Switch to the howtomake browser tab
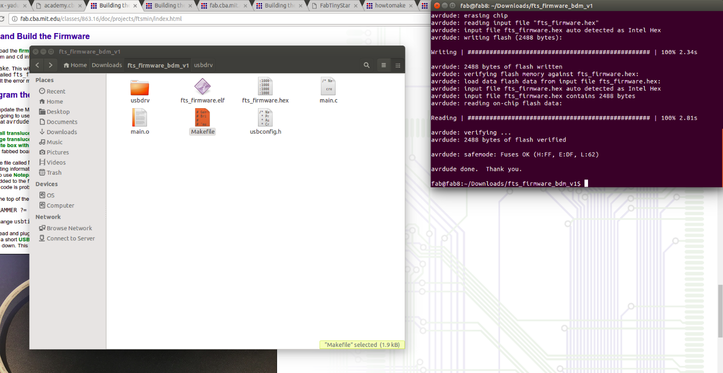Viewport: 723px width, 373px height. (389, 6)
